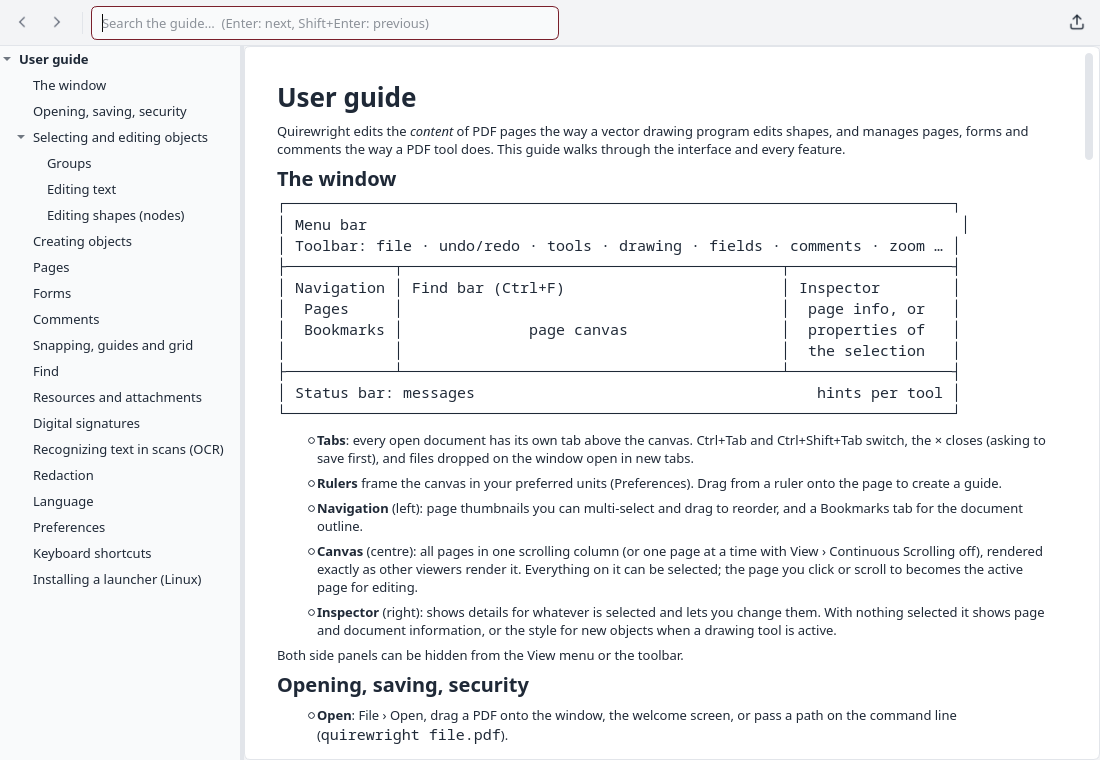Open the Groups subtopic

[x=69, y=164]
